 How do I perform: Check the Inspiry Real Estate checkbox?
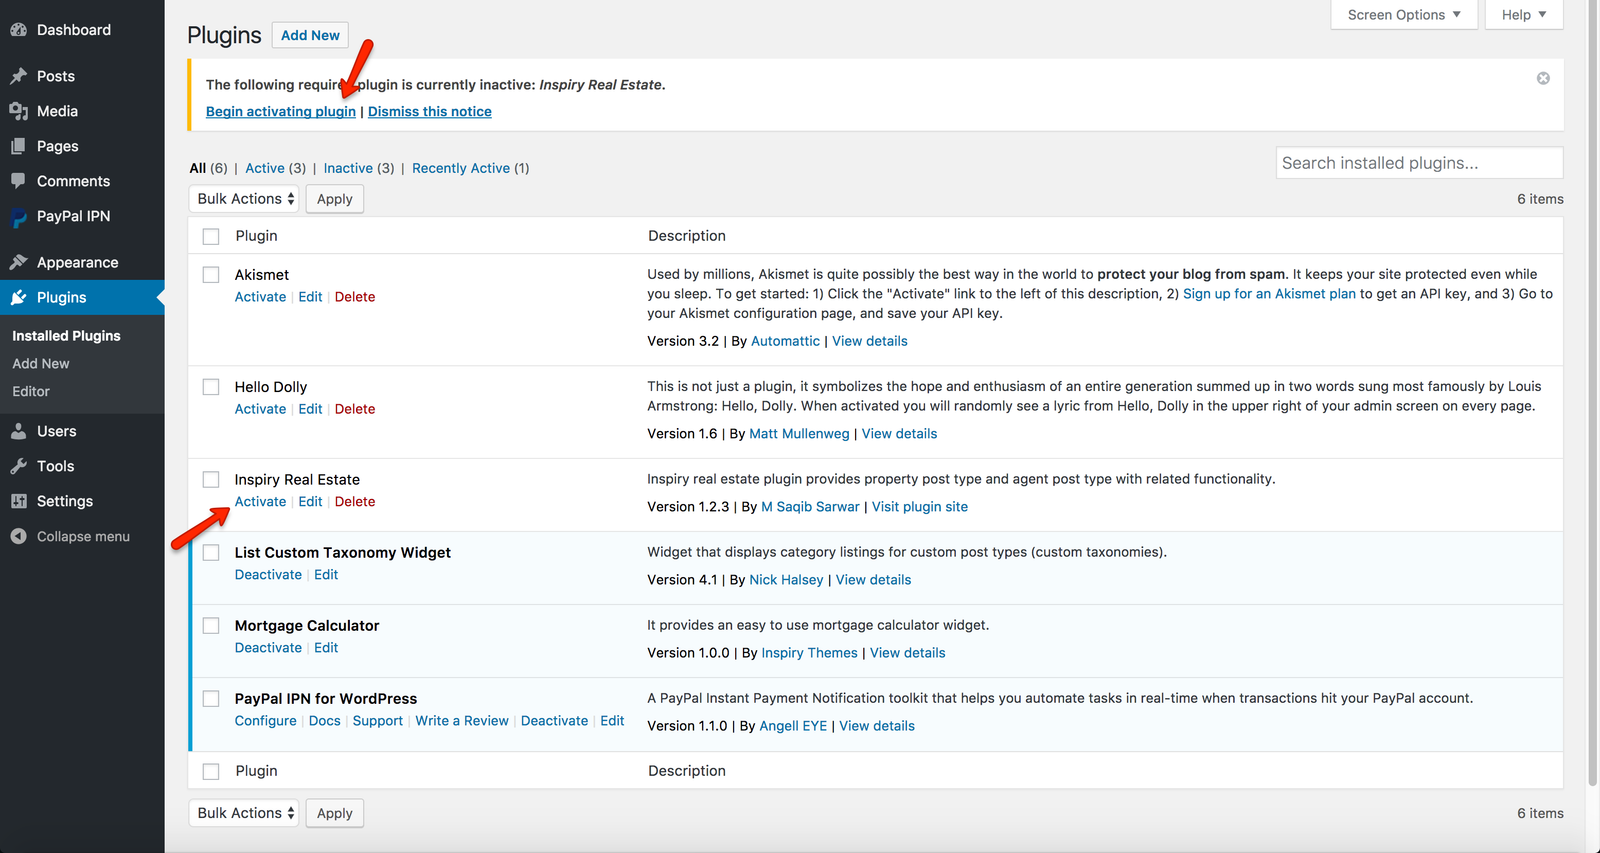click(x=211, y=480)
